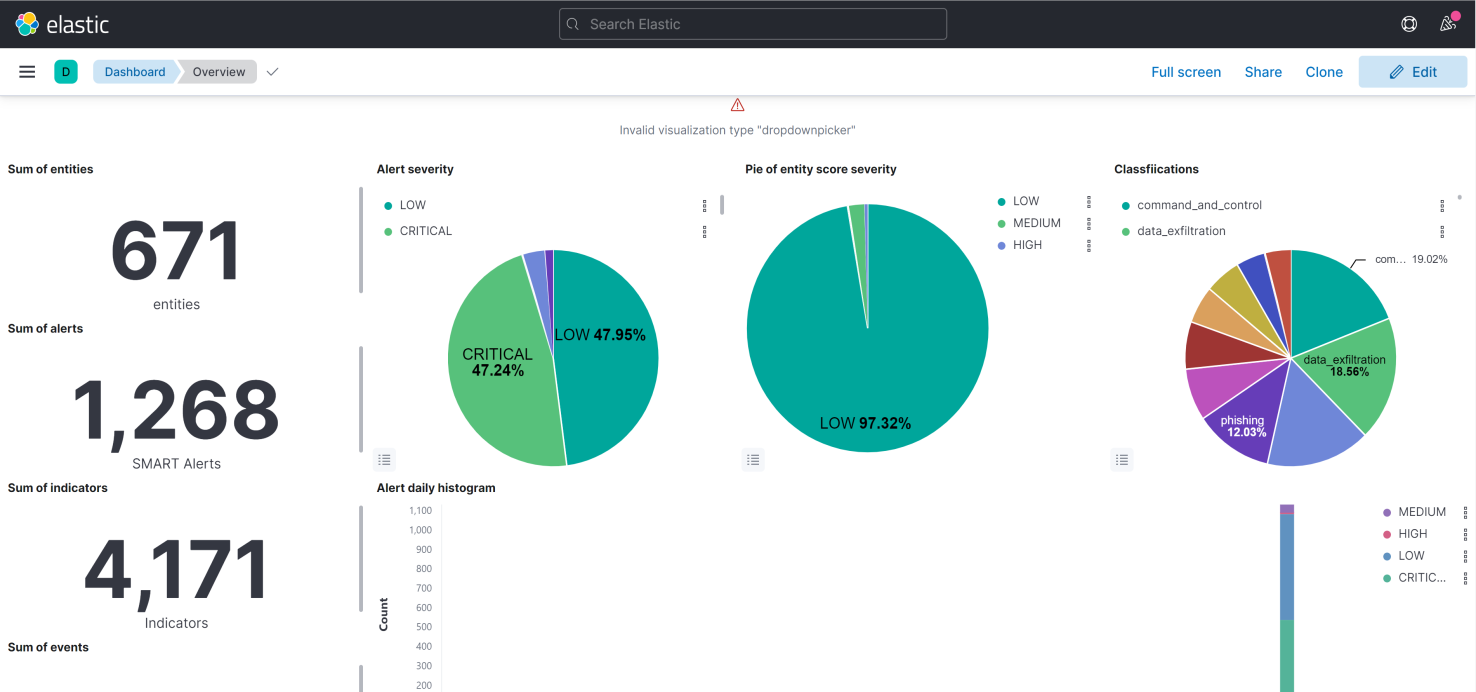
Task: Open options for MEDIUM in entity score legend
Action: pos(1089,223)
